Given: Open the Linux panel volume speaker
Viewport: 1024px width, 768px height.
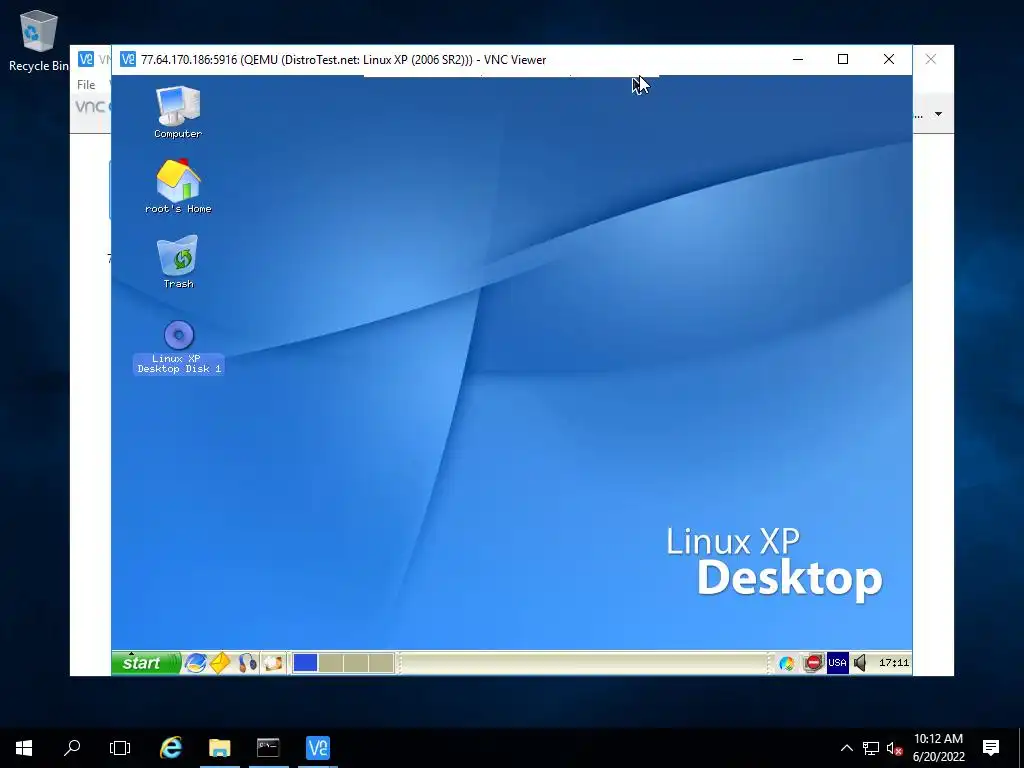Looking at the screenshot, I should click(861, 663).
